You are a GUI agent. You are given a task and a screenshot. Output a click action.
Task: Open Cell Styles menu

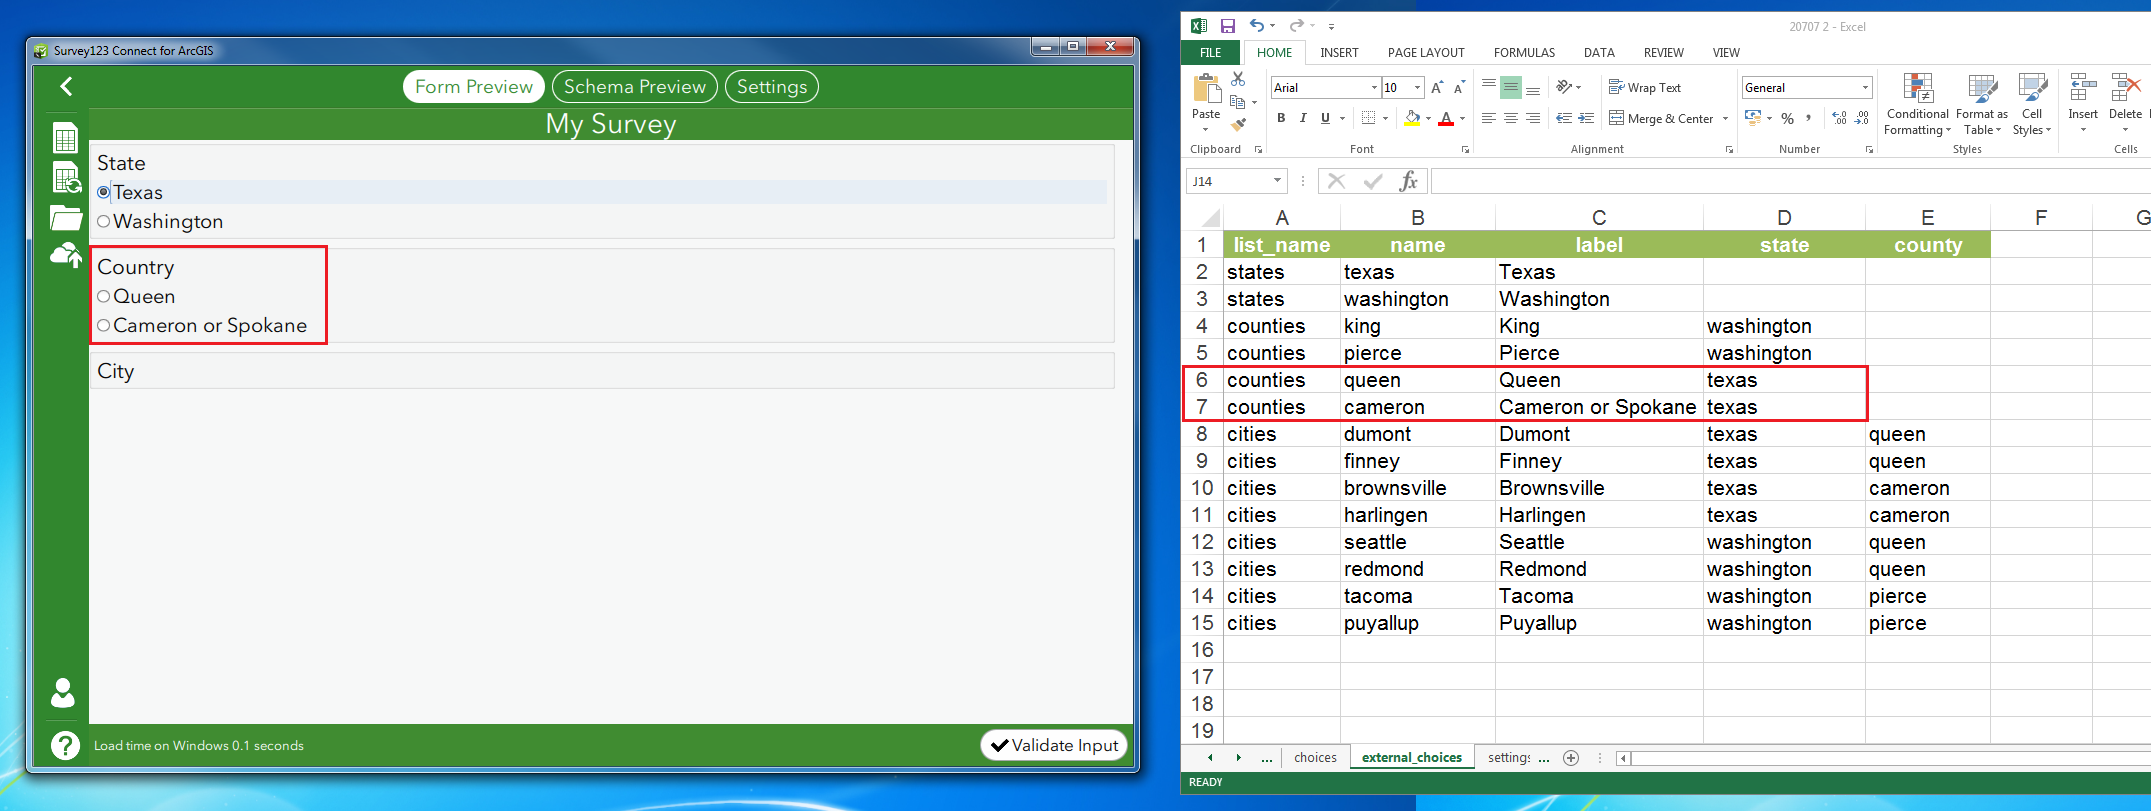tap(2032, 104)
